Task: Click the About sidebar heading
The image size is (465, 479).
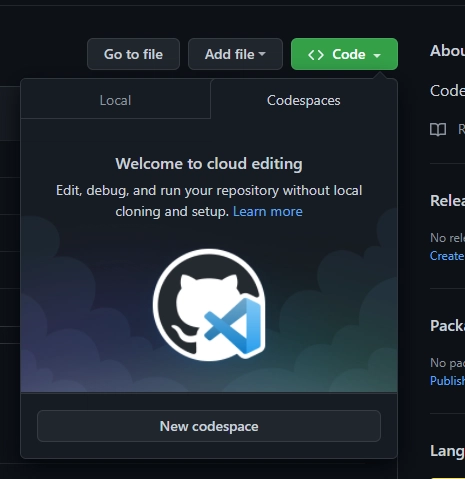Action: 447,51
